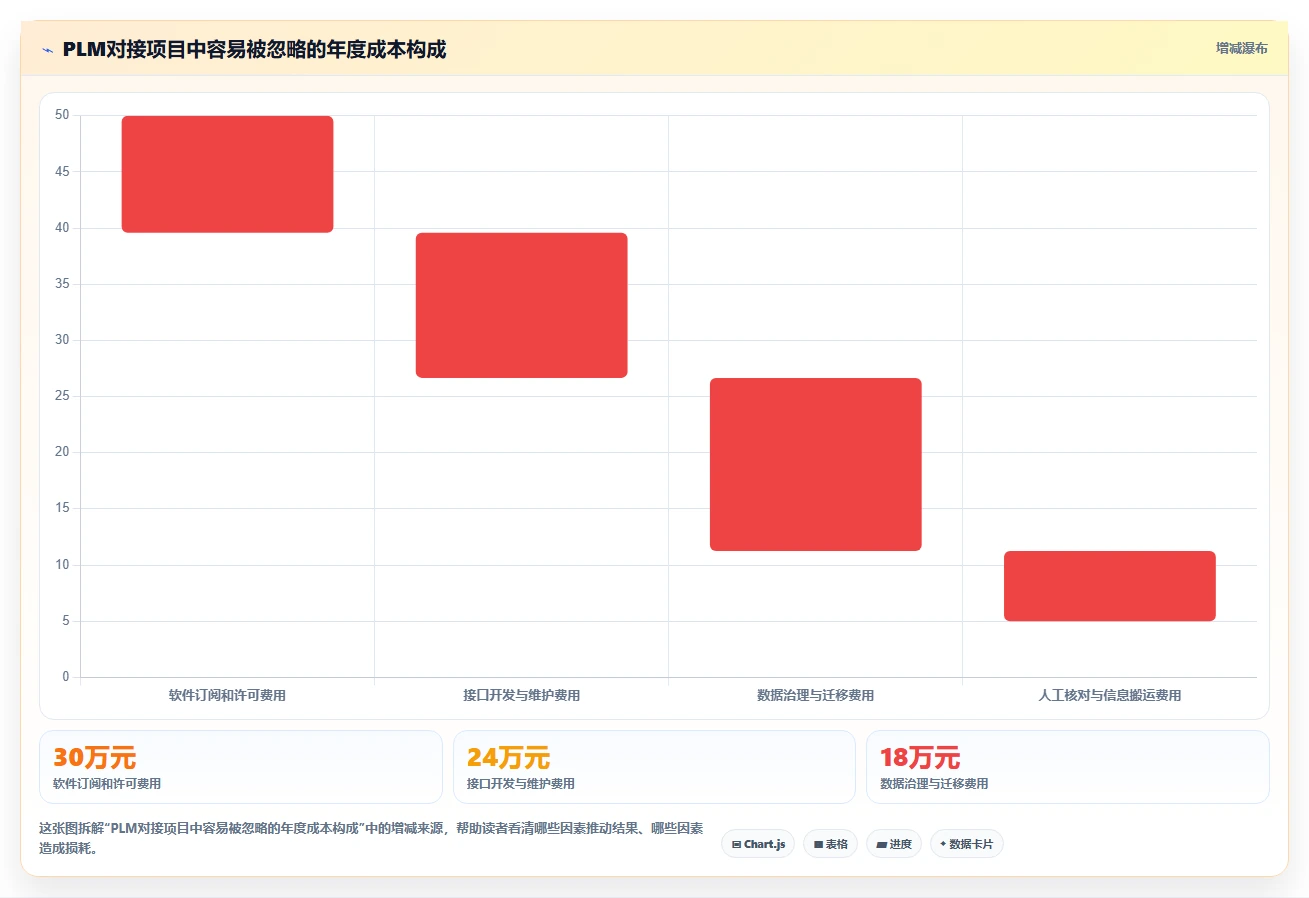Click the red bar for 数据治理与迁移费用
Viewport: 1309px width, 898px height.
coord(815,464)
